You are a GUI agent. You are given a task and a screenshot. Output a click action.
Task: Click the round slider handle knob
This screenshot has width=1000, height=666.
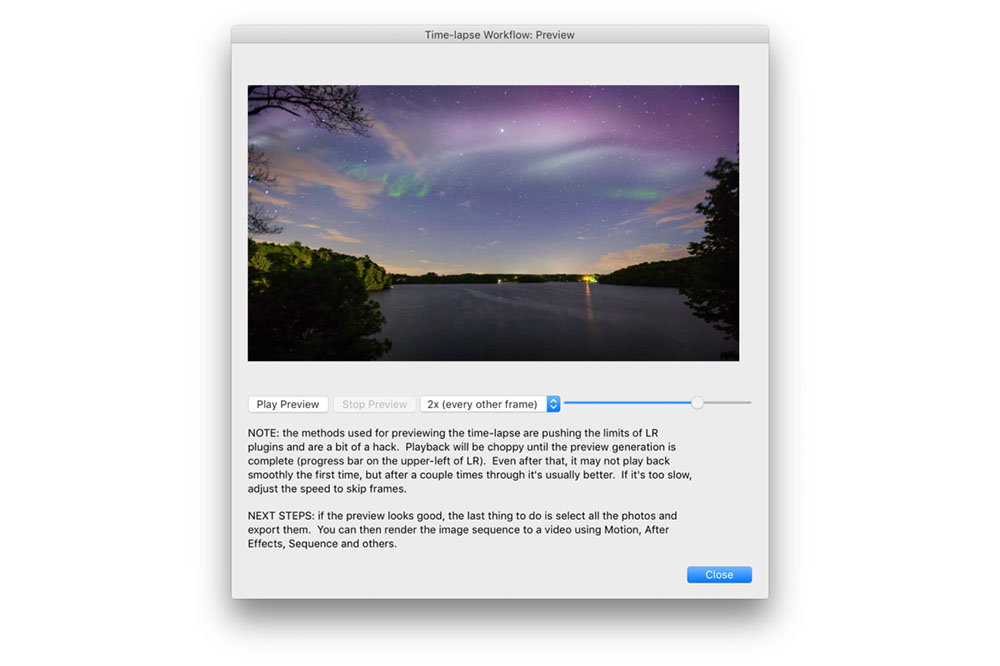697,403
